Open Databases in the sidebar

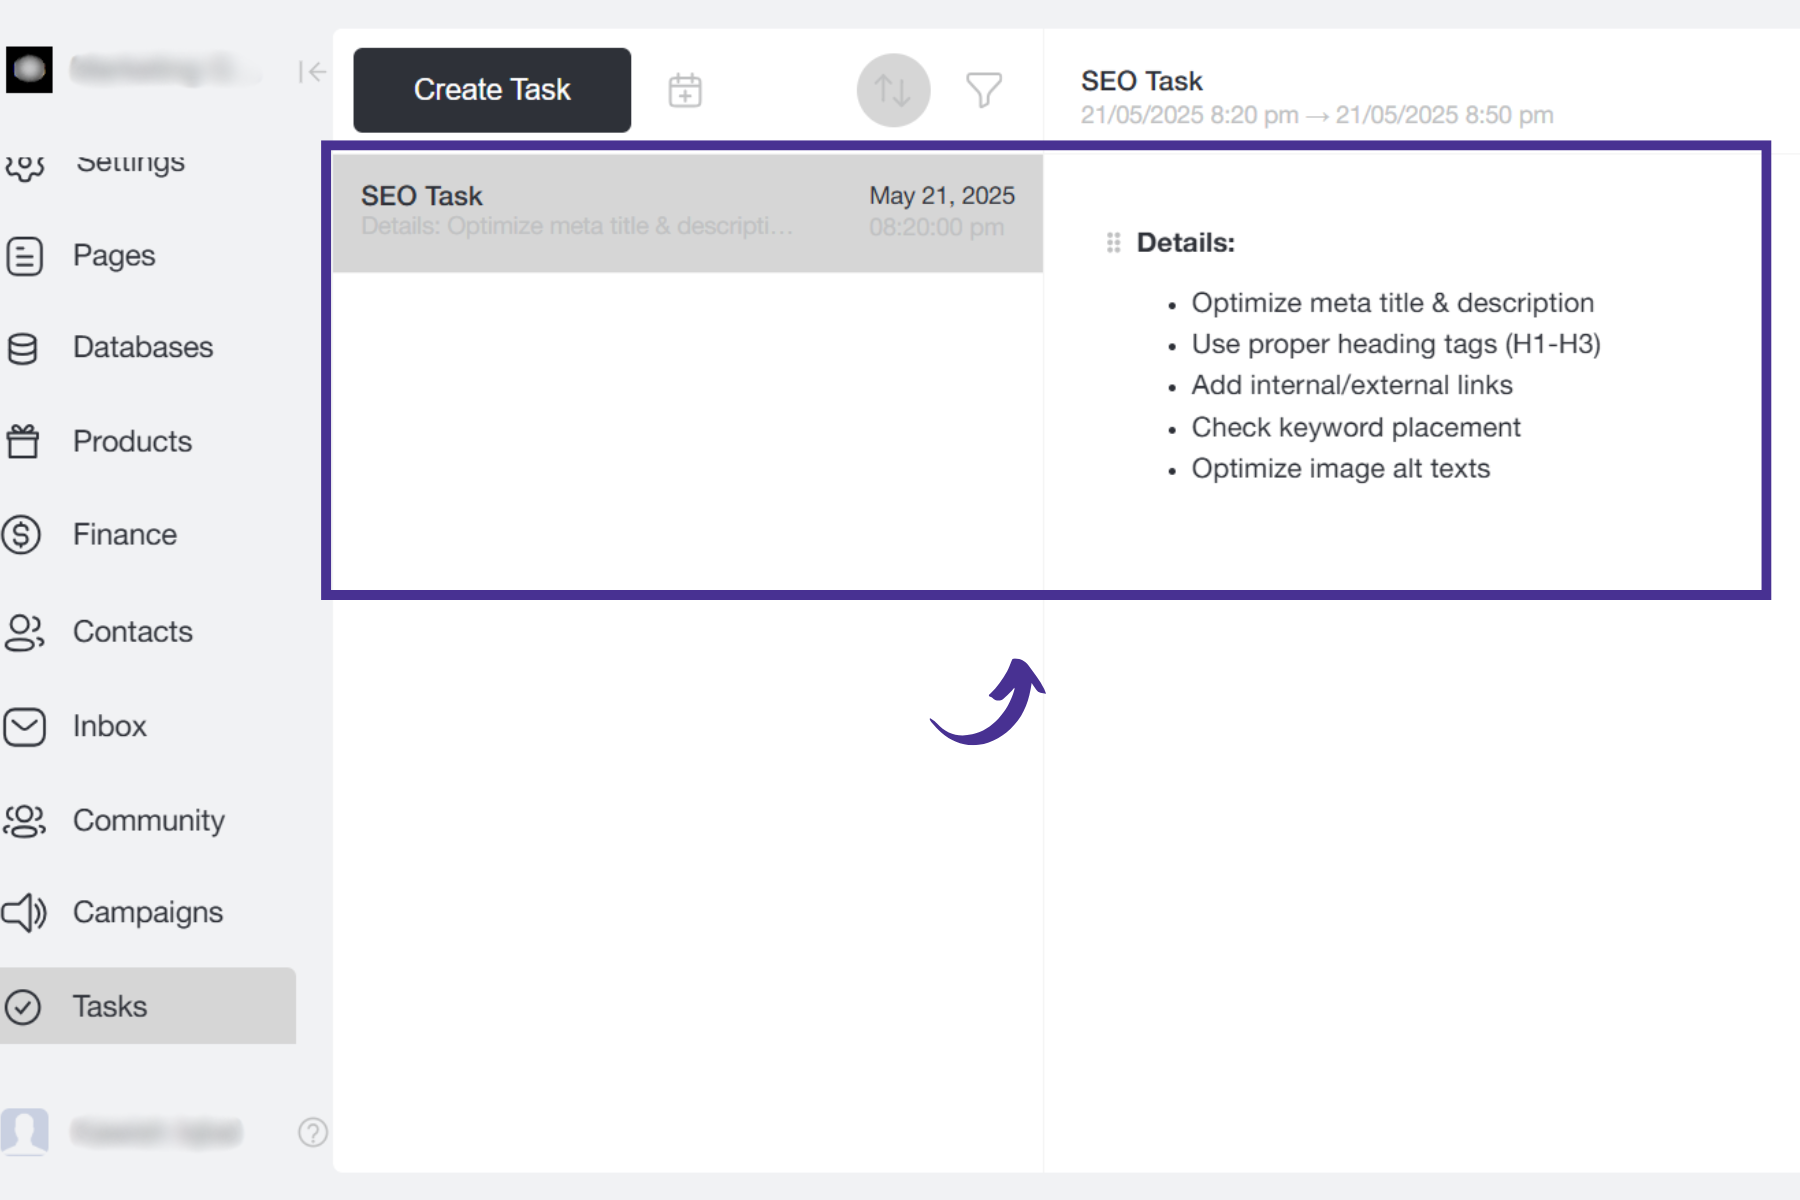click(x=142, y=348)
